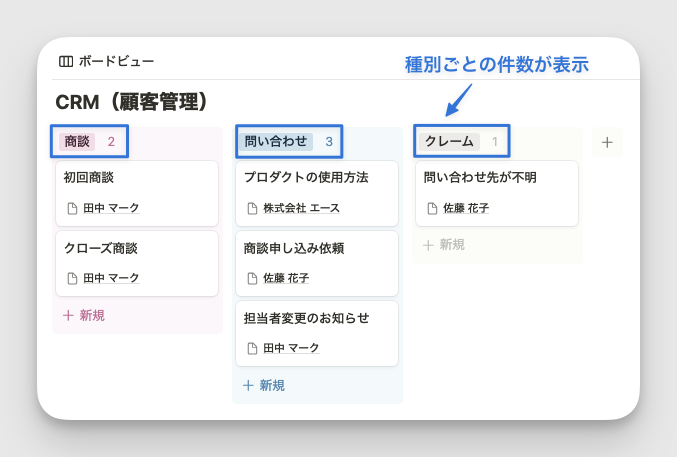Click the クレーム group tag
Image resolution: width=677 pixels, height=457 pixels.
click(449, 141)
